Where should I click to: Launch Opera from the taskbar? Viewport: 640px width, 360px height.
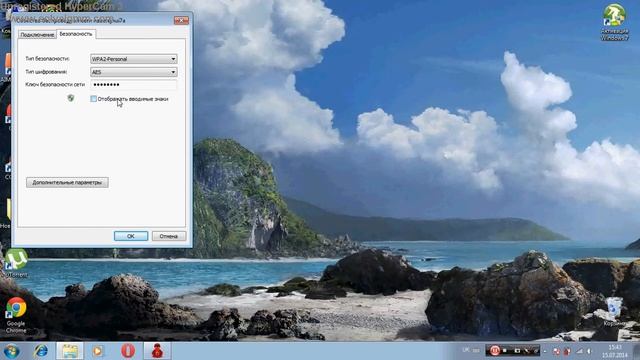click(128, 351)
